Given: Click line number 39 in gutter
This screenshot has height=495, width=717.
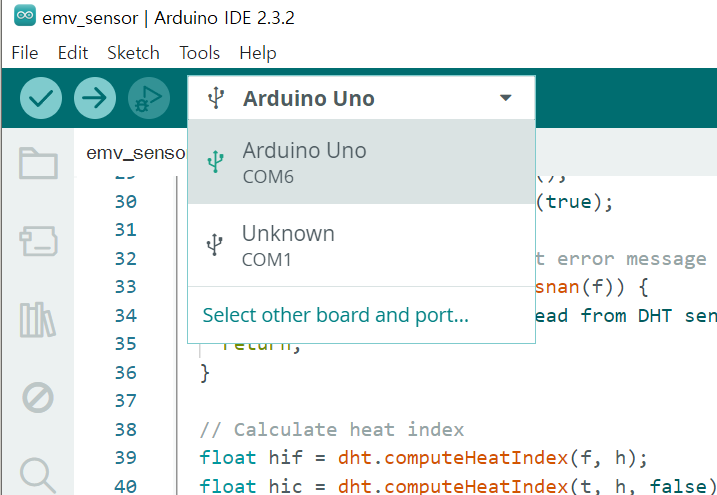Looking at the screenshot, I should tap(126, 458).
